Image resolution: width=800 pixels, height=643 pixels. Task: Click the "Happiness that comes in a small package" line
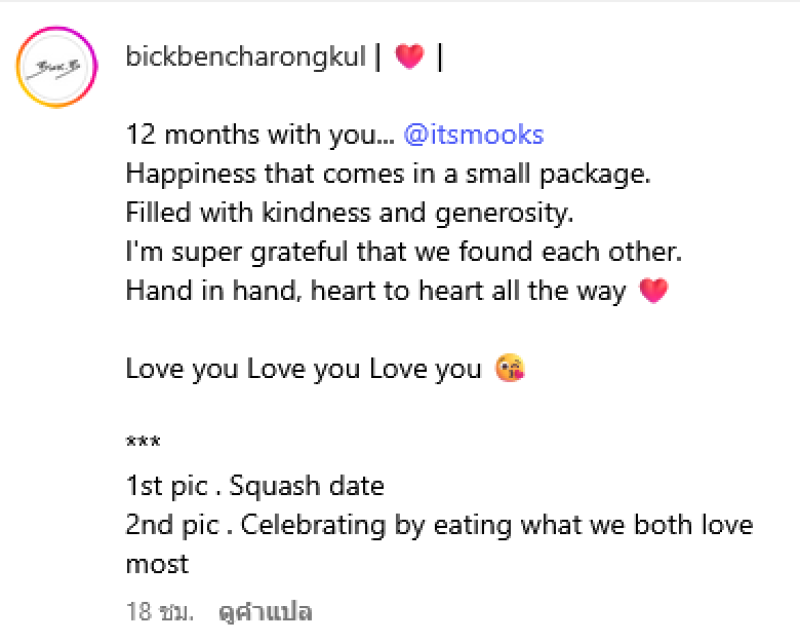(x=388, y=174)
